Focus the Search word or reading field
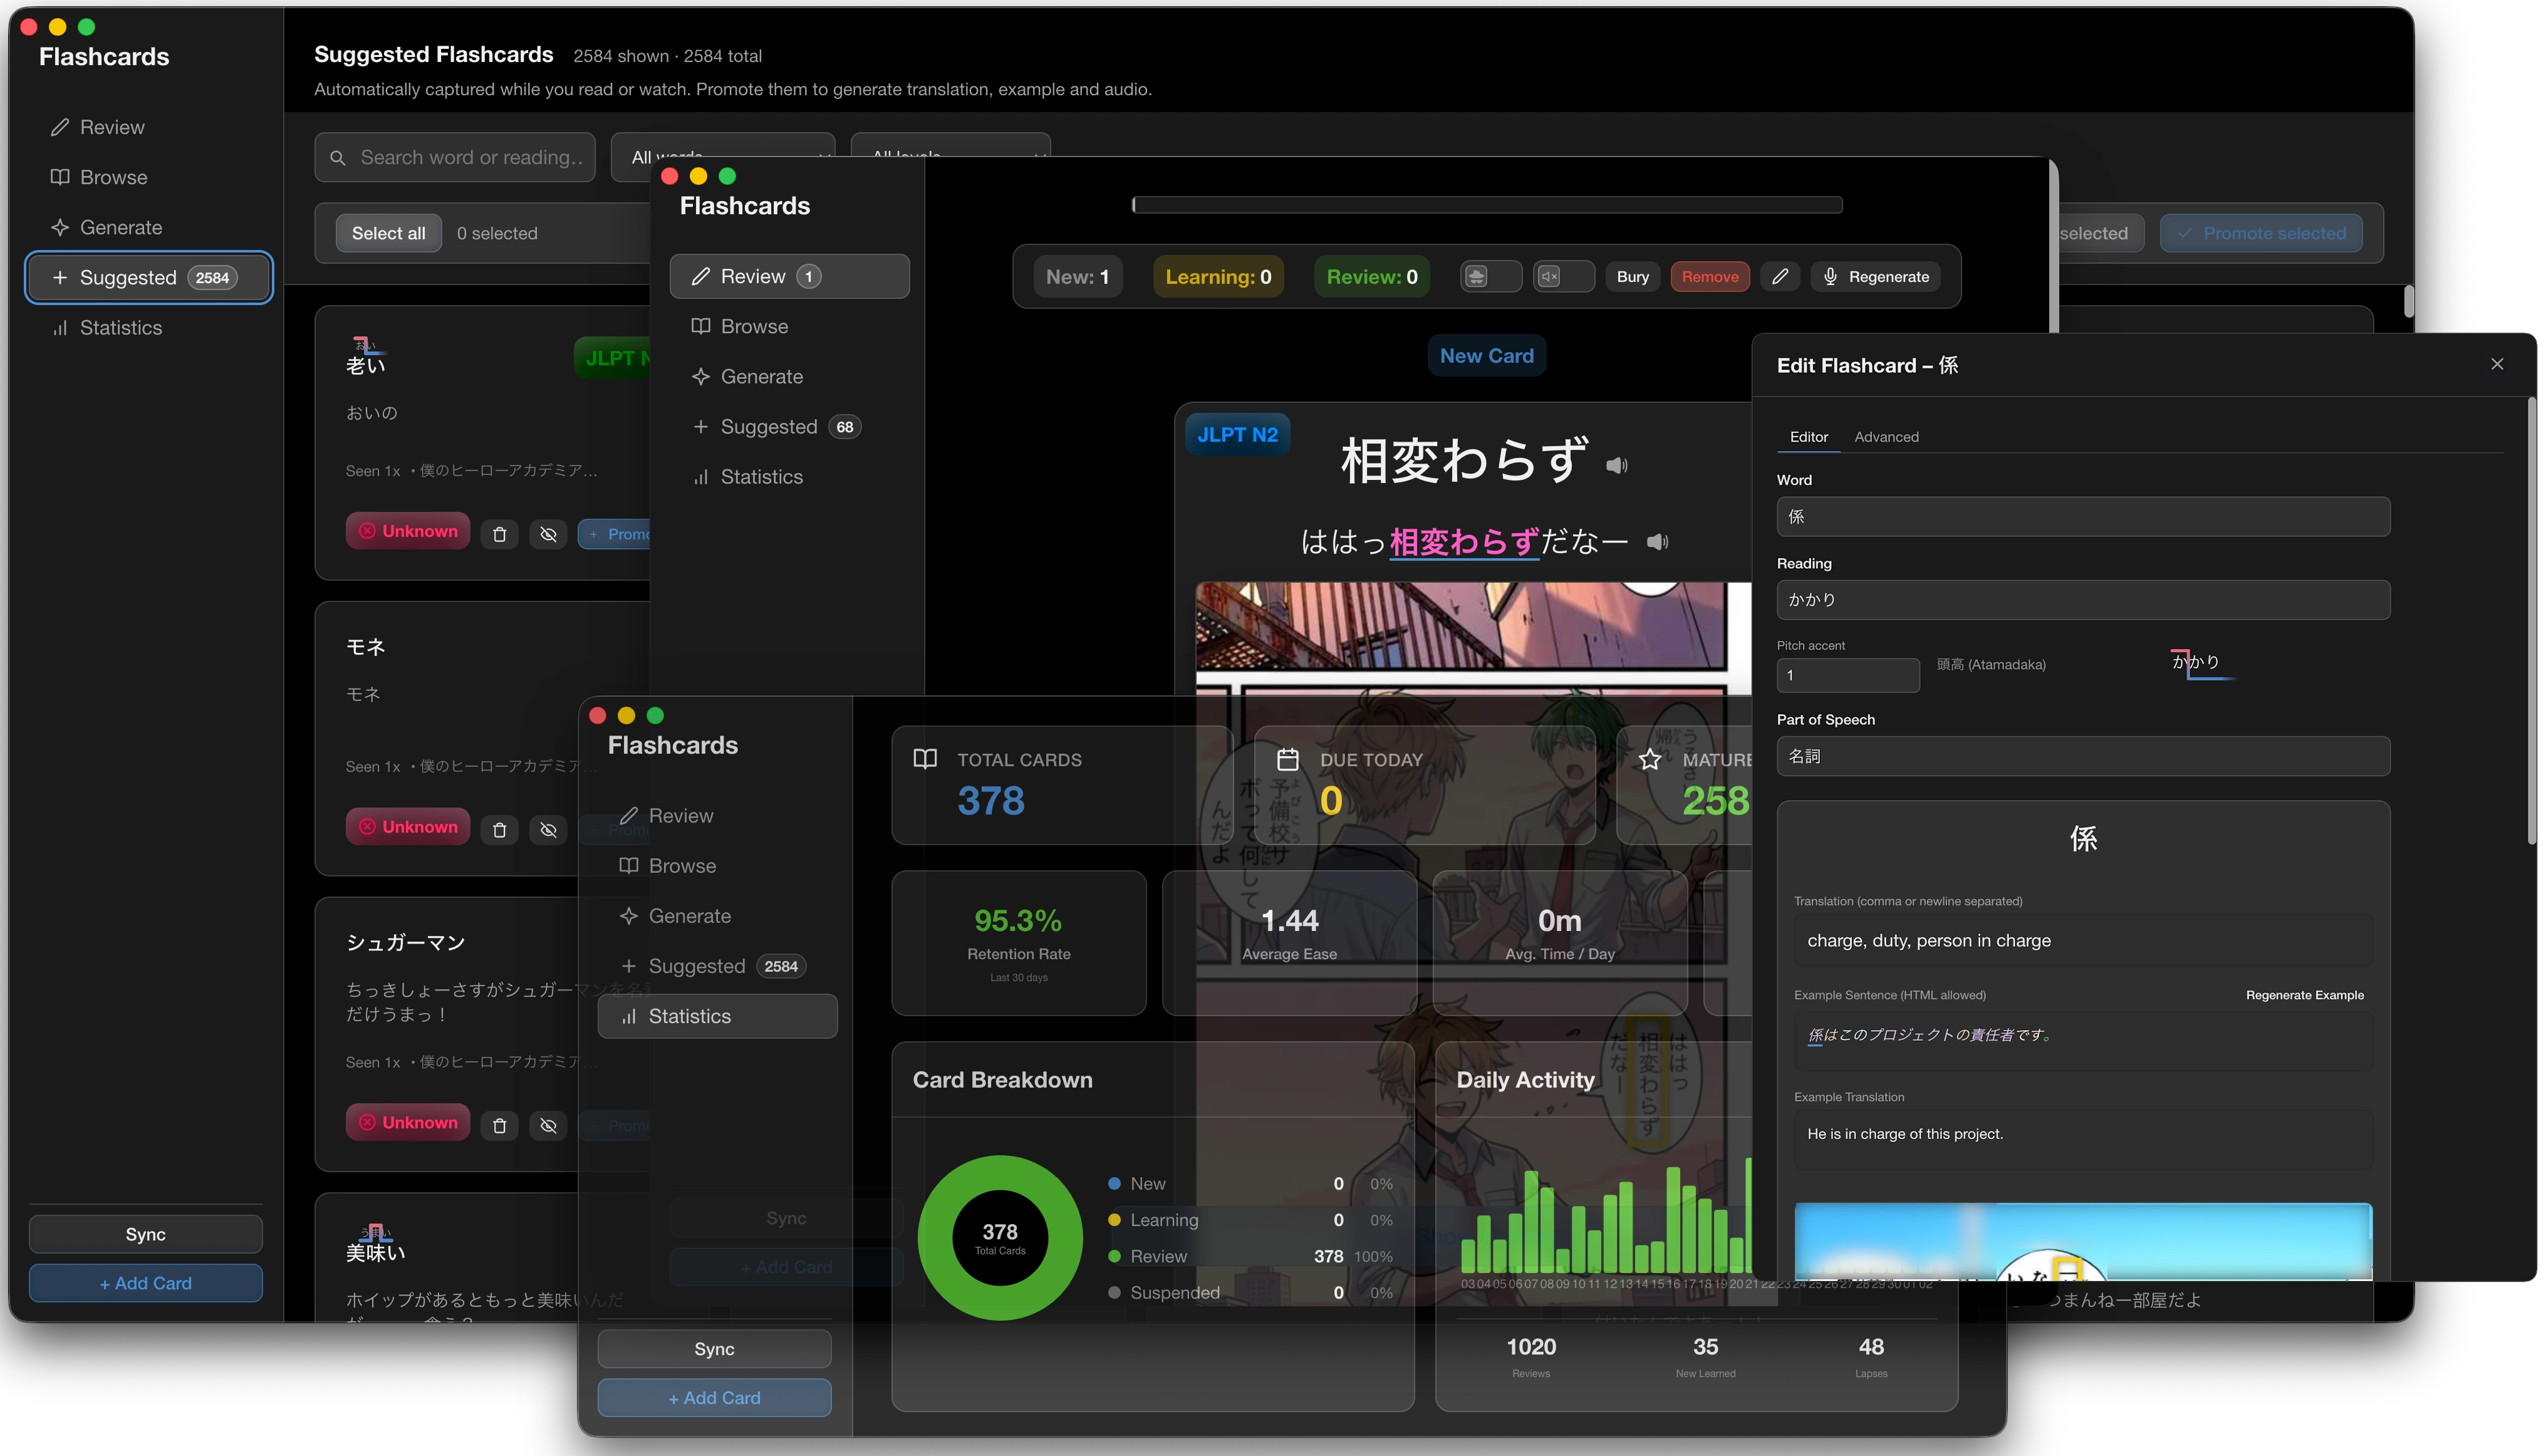Viewport: 2546px width, 1456px height. pos(455,157)
